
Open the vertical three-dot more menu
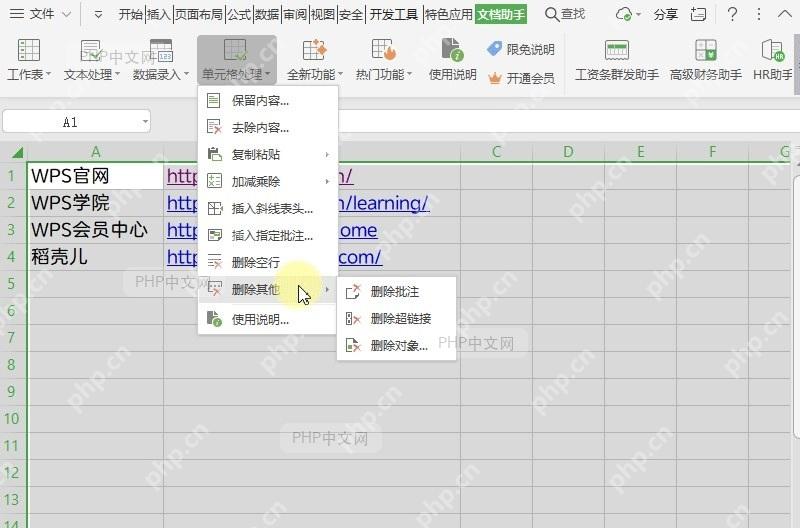pos(759,14)
